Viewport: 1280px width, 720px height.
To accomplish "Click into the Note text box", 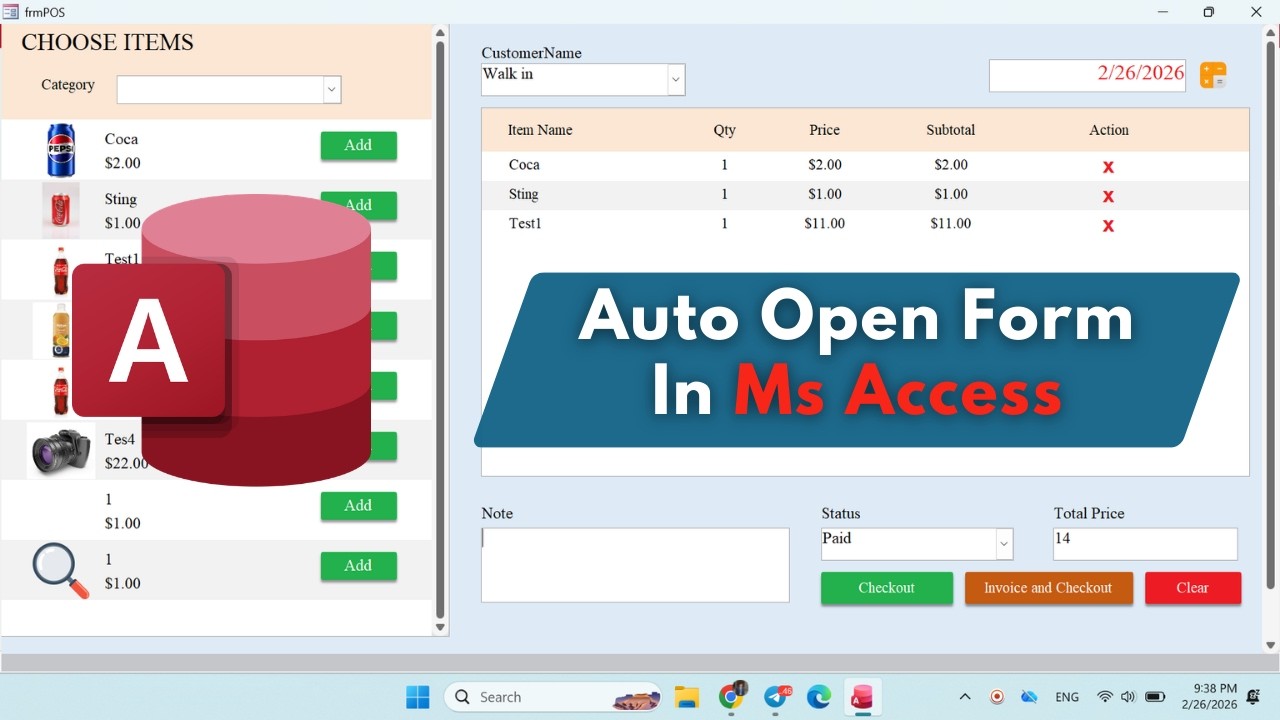I will point(635,565).
